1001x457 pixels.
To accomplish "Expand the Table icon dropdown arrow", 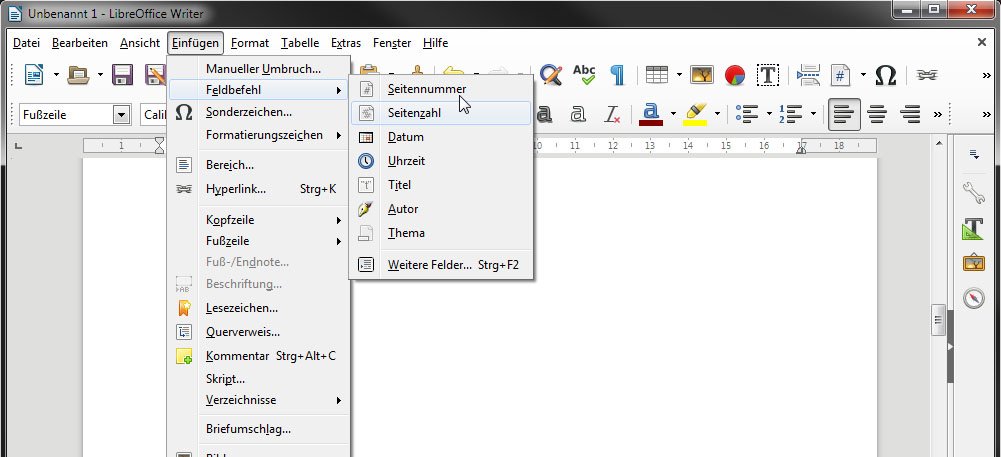I will click(x=679, y=75).
